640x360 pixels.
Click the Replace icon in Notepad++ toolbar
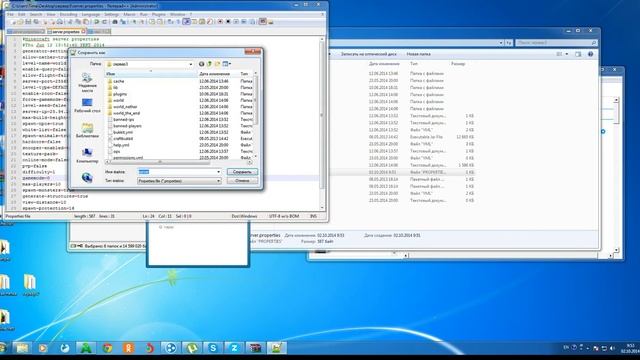coord(123,22)
